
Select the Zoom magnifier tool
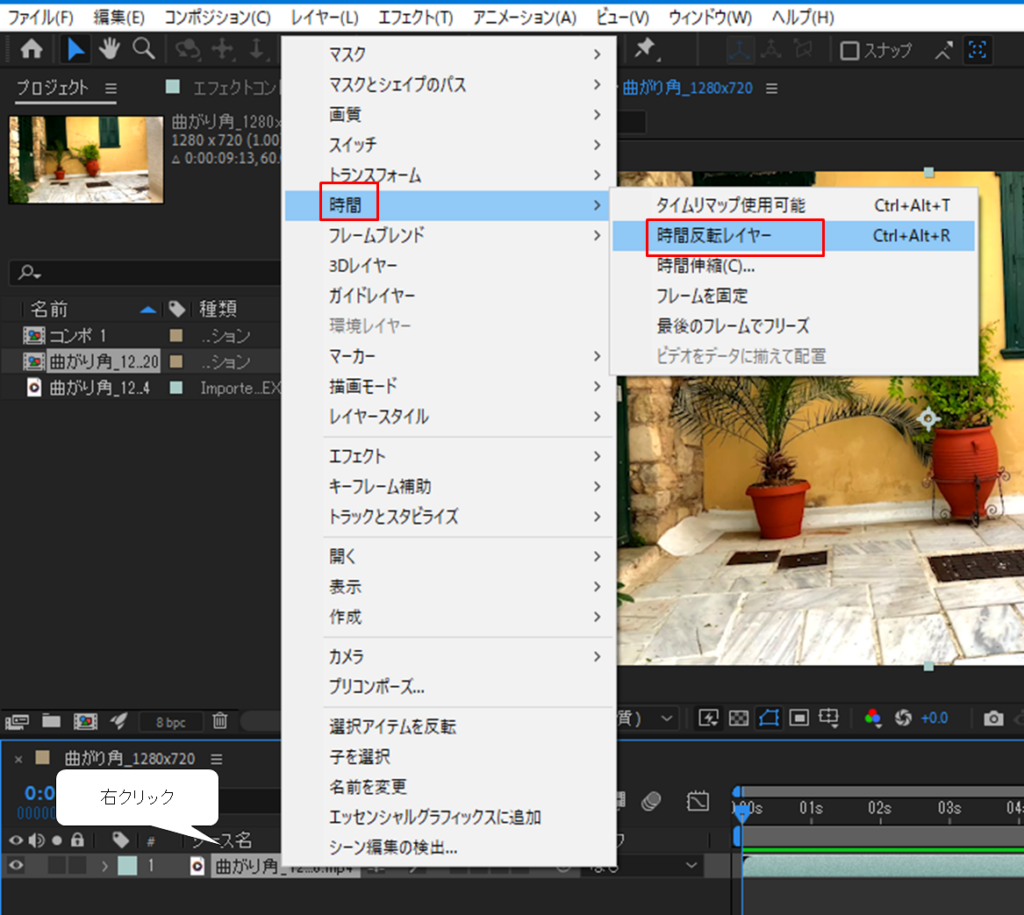click(144, 49)
